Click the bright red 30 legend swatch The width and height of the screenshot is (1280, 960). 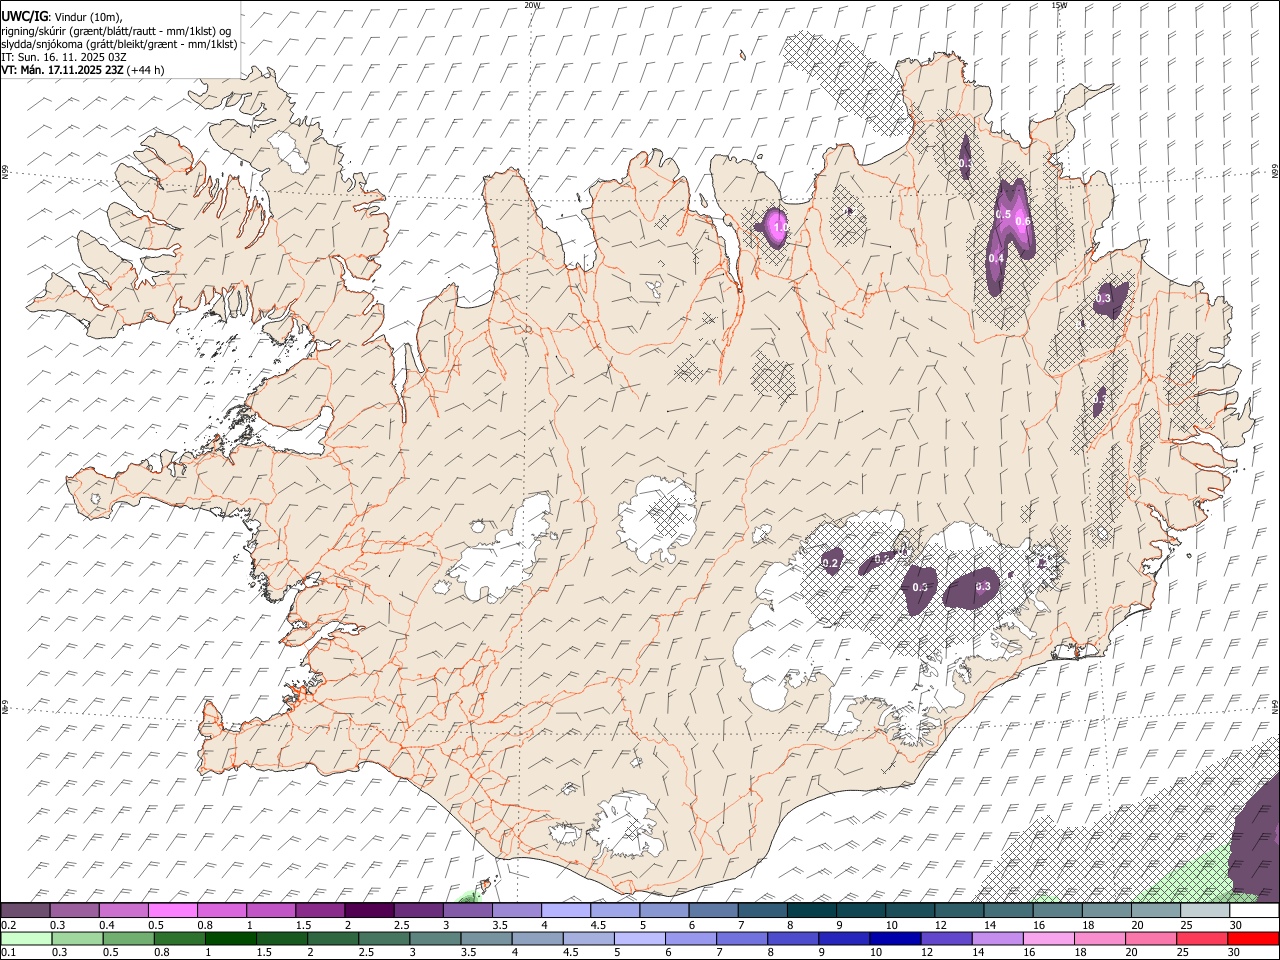[x=1252, y=938]
